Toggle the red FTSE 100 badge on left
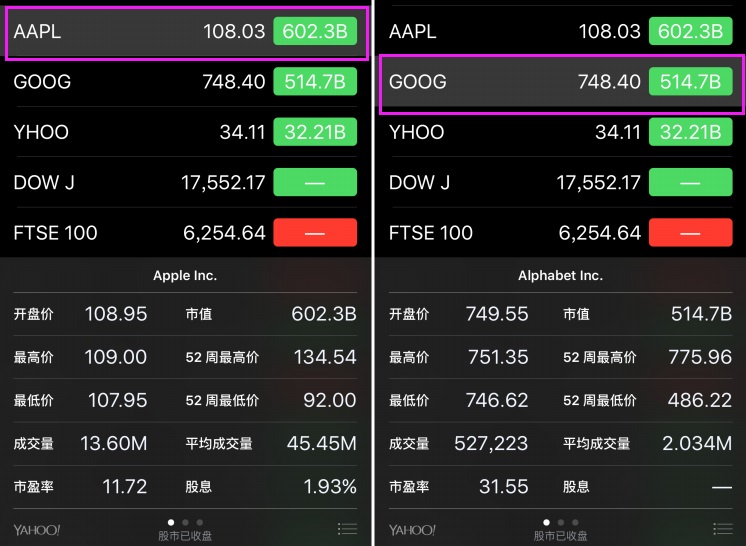746x546 pixels. coord(315,233)
